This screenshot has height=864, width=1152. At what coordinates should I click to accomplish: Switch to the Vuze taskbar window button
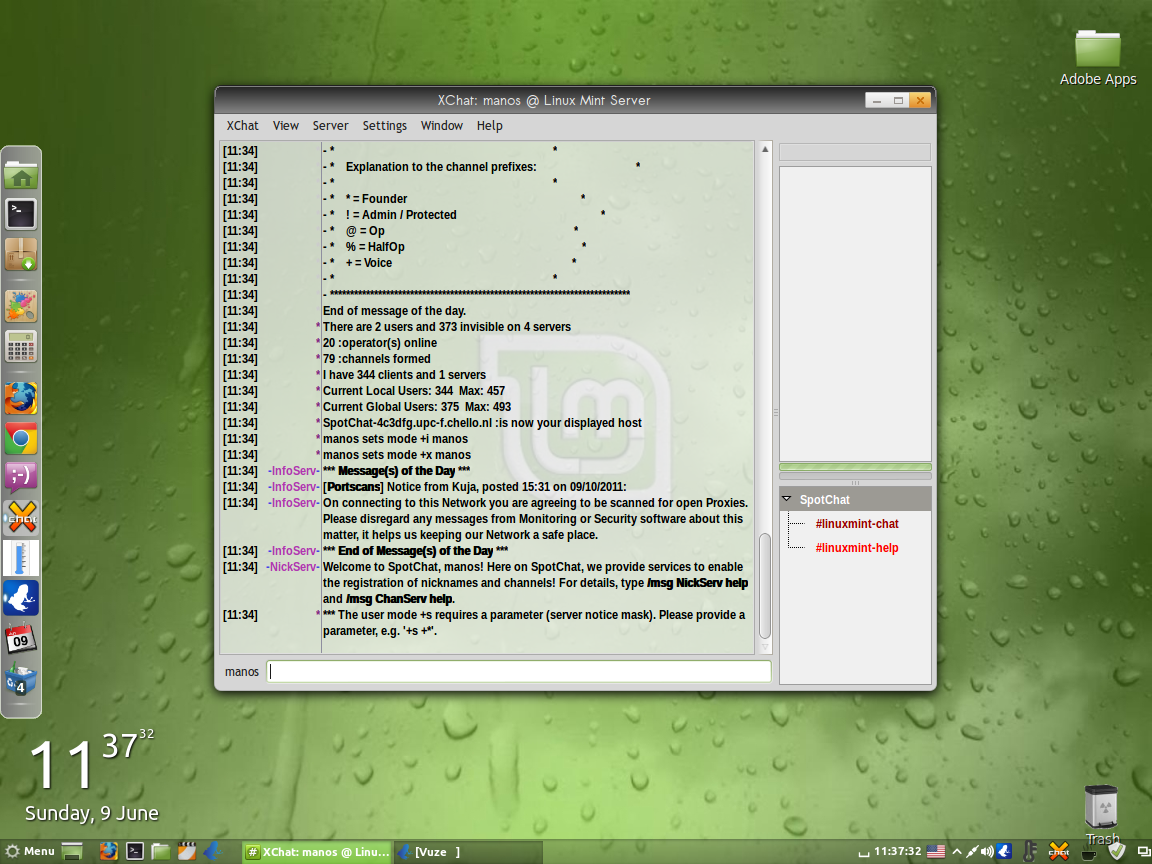[x=468, y=852]
